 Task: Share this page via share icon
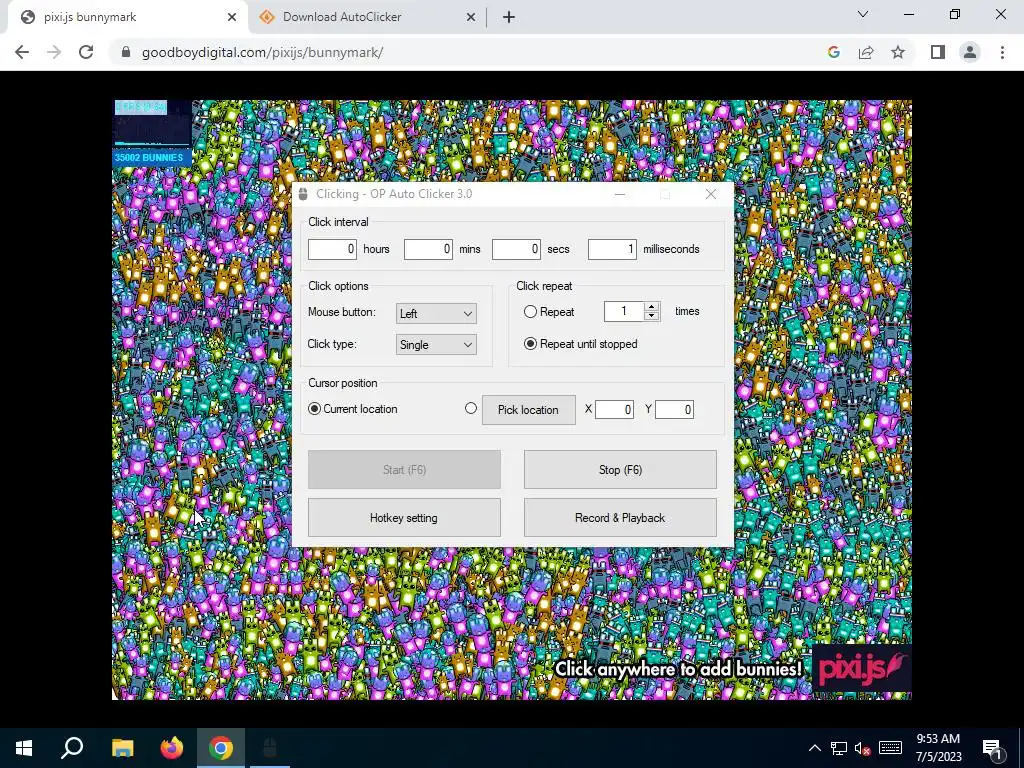[x=866, y=52]
